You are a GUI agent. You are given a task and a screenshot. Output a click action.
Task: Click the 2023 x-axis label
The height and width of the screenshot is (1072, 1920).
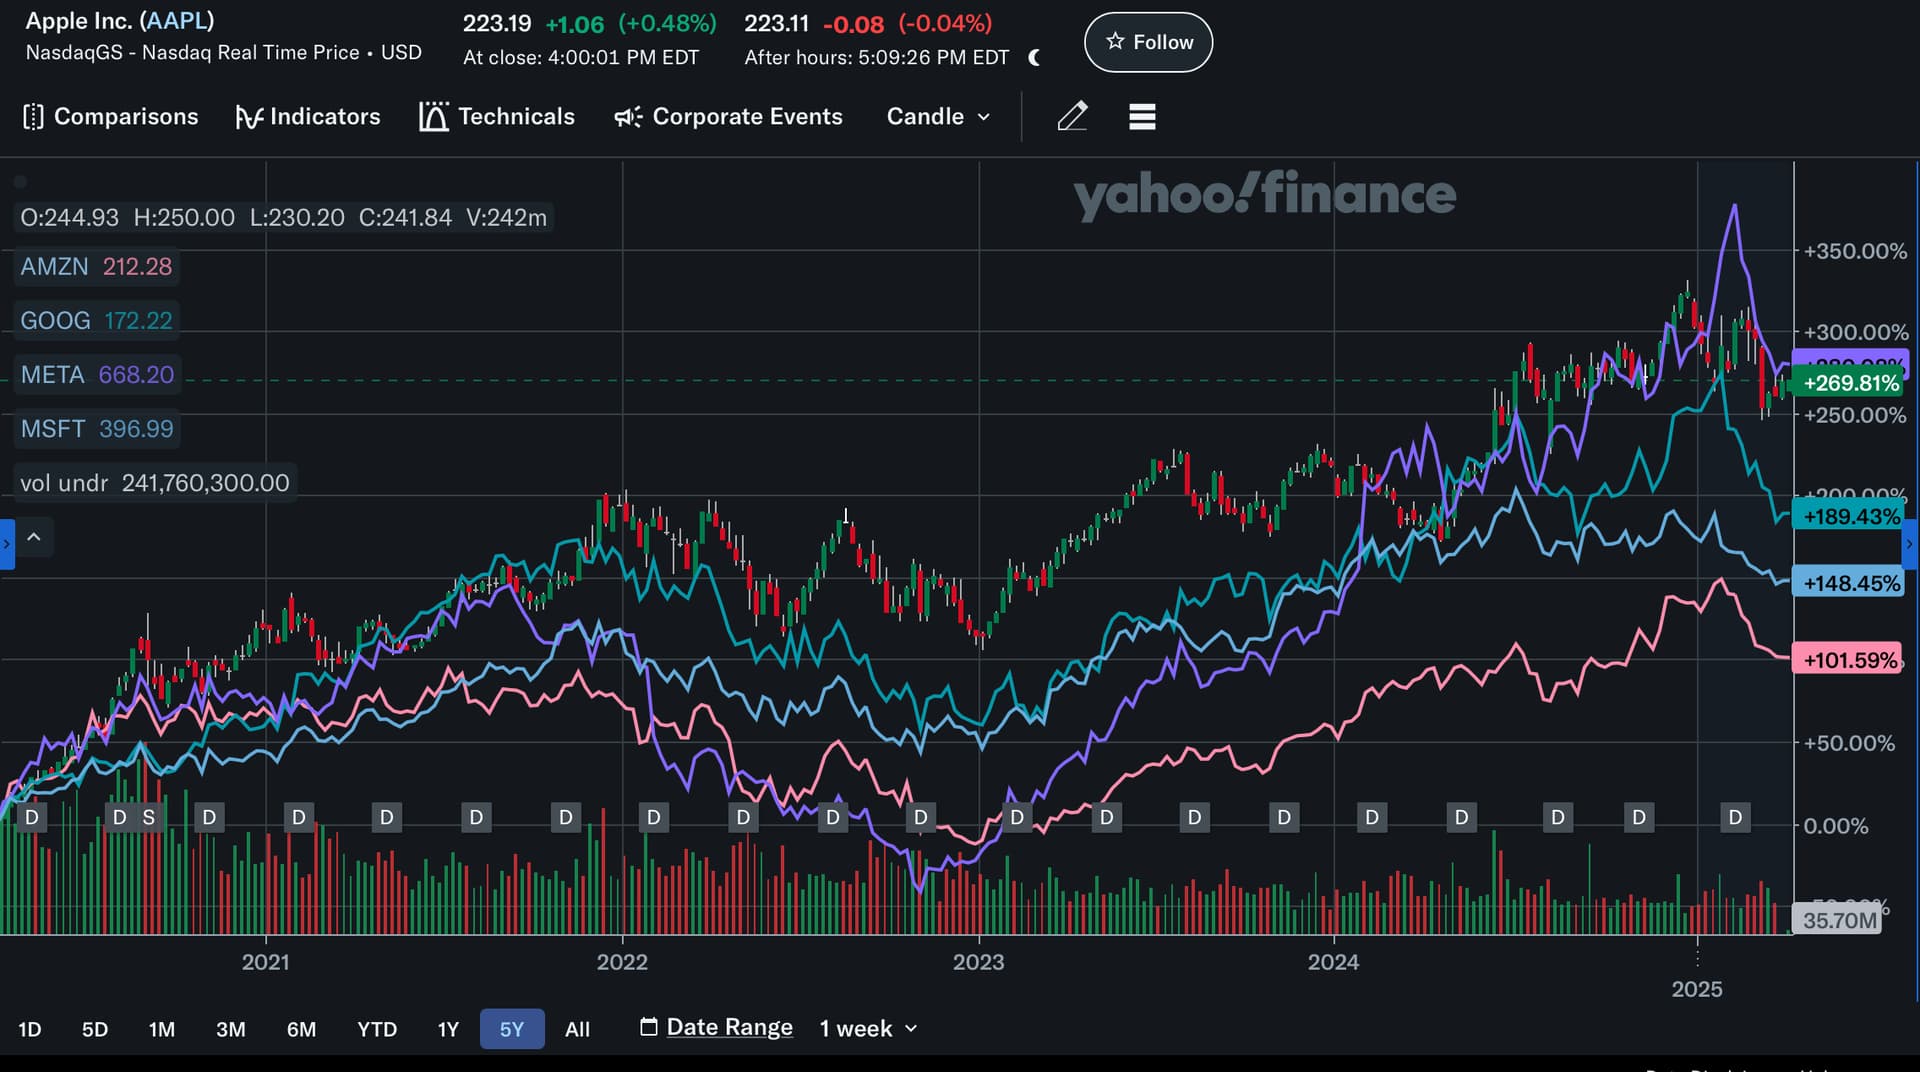(x=978, y=963)
